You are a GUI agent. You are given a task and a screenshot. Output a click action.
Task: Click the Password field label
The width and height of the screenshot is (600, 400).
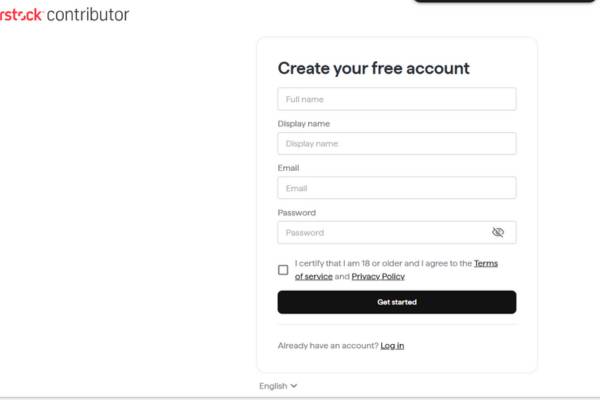tap(296, 213)
